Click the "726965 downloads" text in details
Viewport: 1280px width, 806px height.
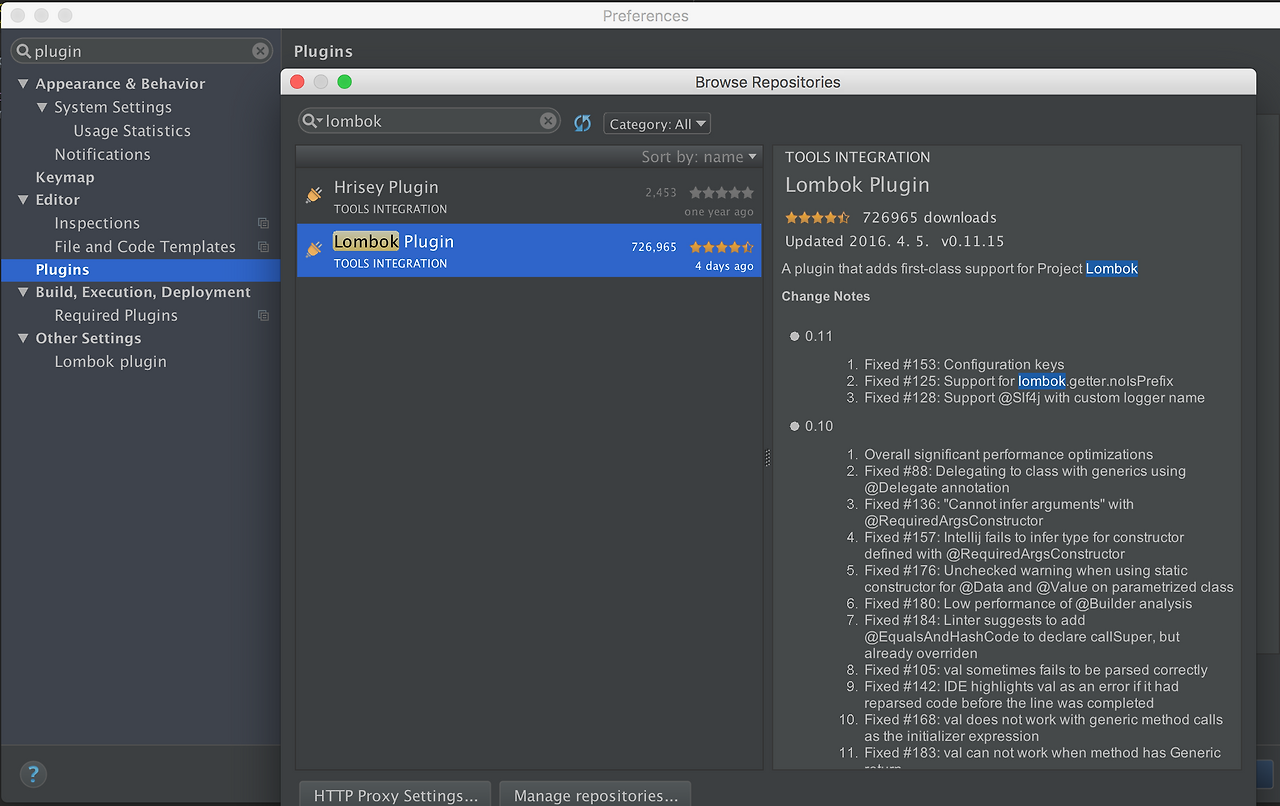929,217
